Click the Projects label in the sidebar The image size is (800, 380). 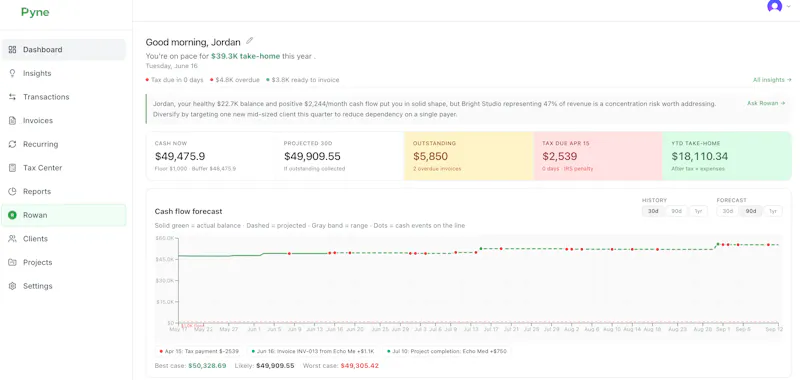point(38,262)
